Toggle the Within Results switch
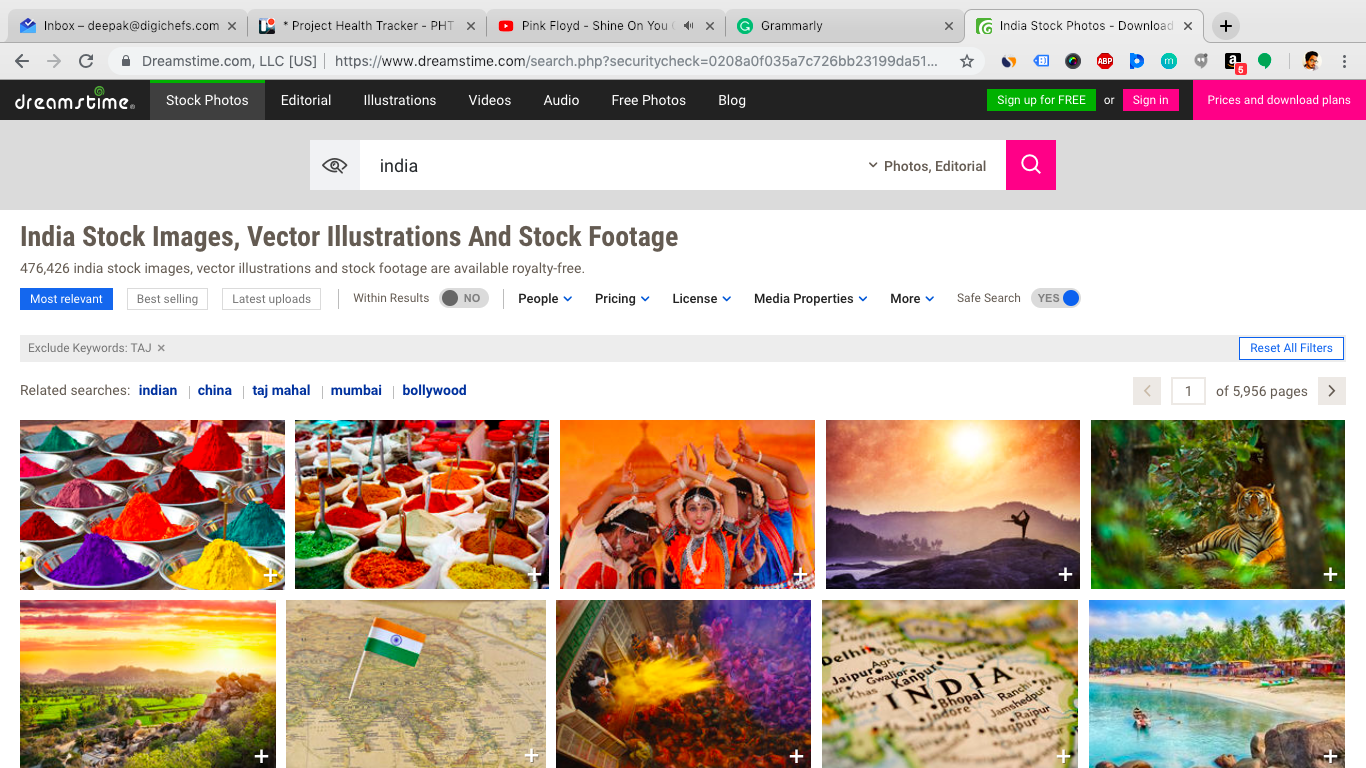The height and width of the screenshot is (768, 1366). click(463, 298)
